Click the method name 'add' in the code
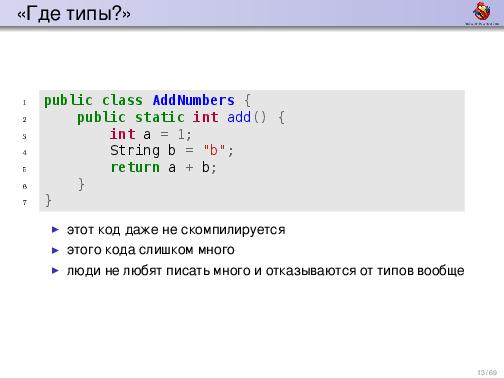Viewport: 504px width, 378px height. (239, 117)
